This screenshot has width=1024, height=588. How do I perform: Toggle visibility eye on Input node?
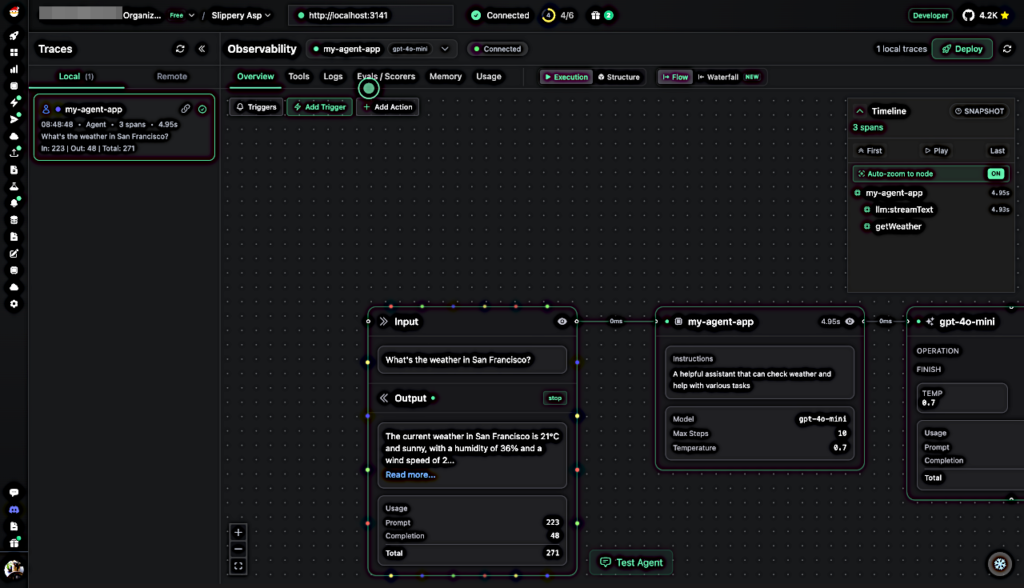click(x=562, y=322)
